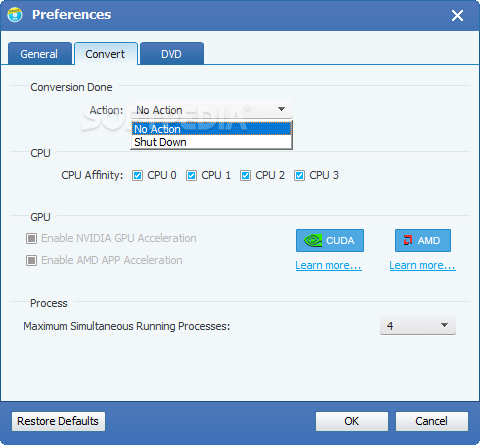Viewport: 480px width, 445px height.
Task: Click the Cancel button
Action: 432,421
